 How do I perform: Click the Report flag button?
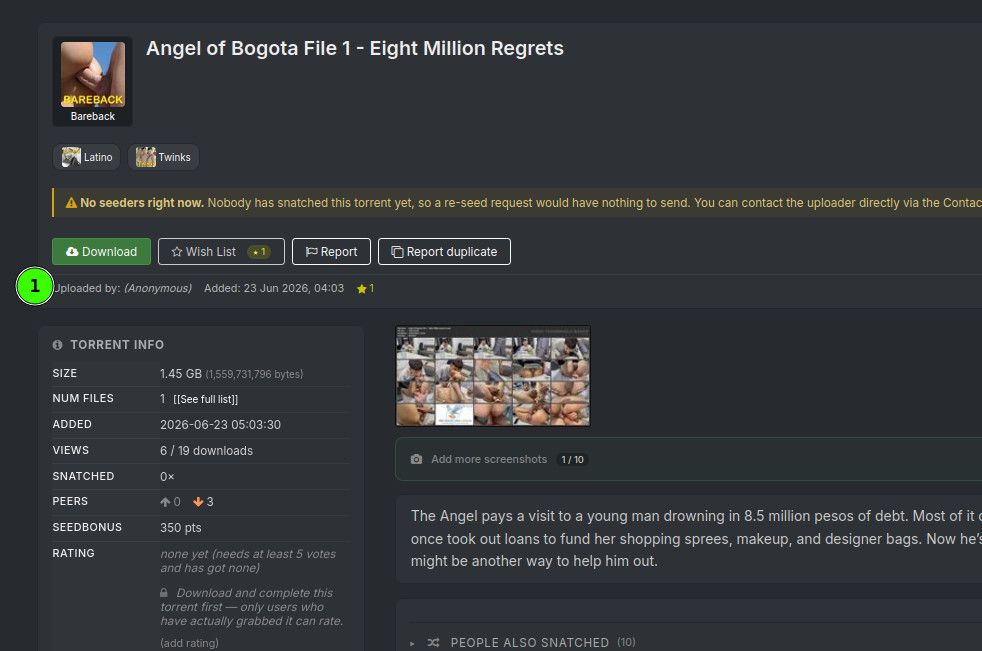coord(331,251)
